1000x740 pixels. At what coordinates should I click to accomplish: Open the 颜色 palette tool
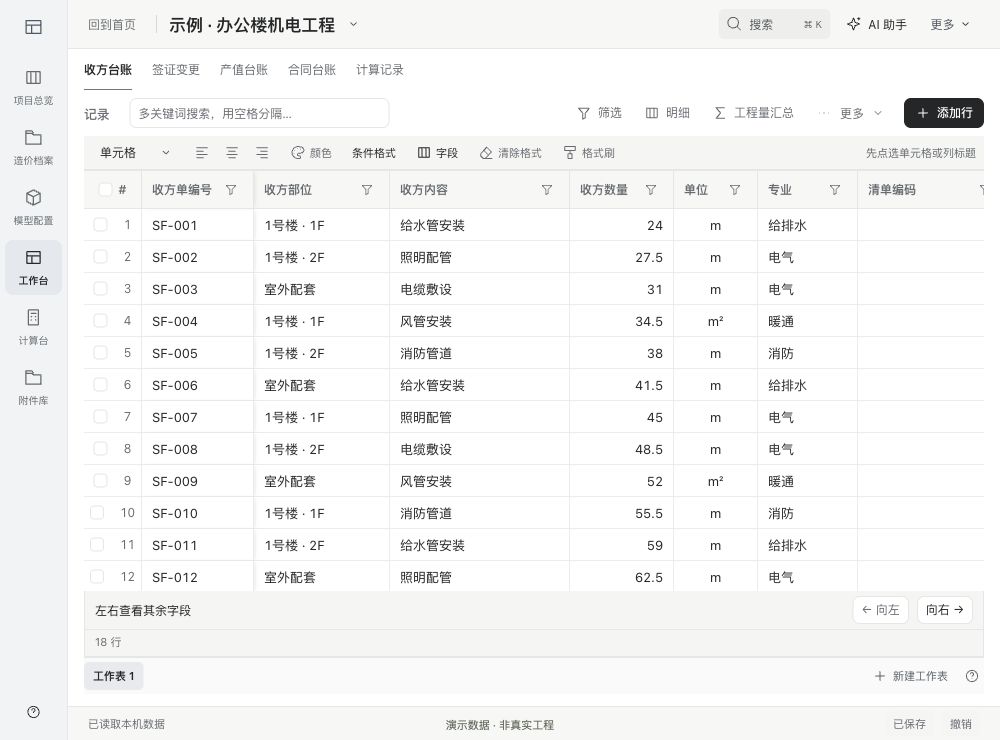tap(311, 152)
